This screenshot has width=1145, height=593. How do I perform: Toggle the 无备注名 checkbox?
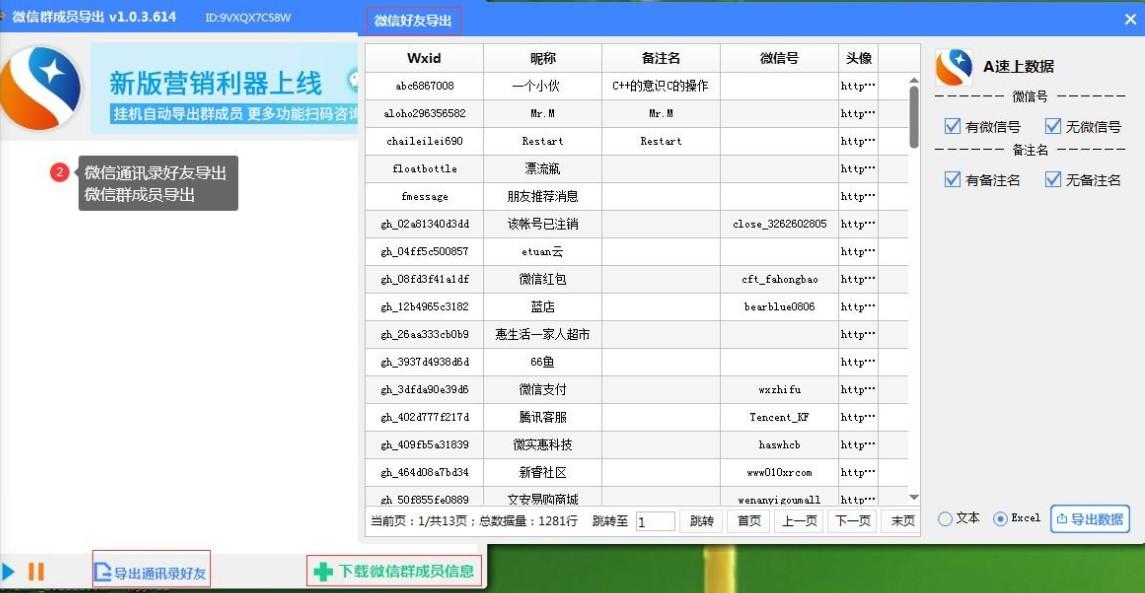1052,179
